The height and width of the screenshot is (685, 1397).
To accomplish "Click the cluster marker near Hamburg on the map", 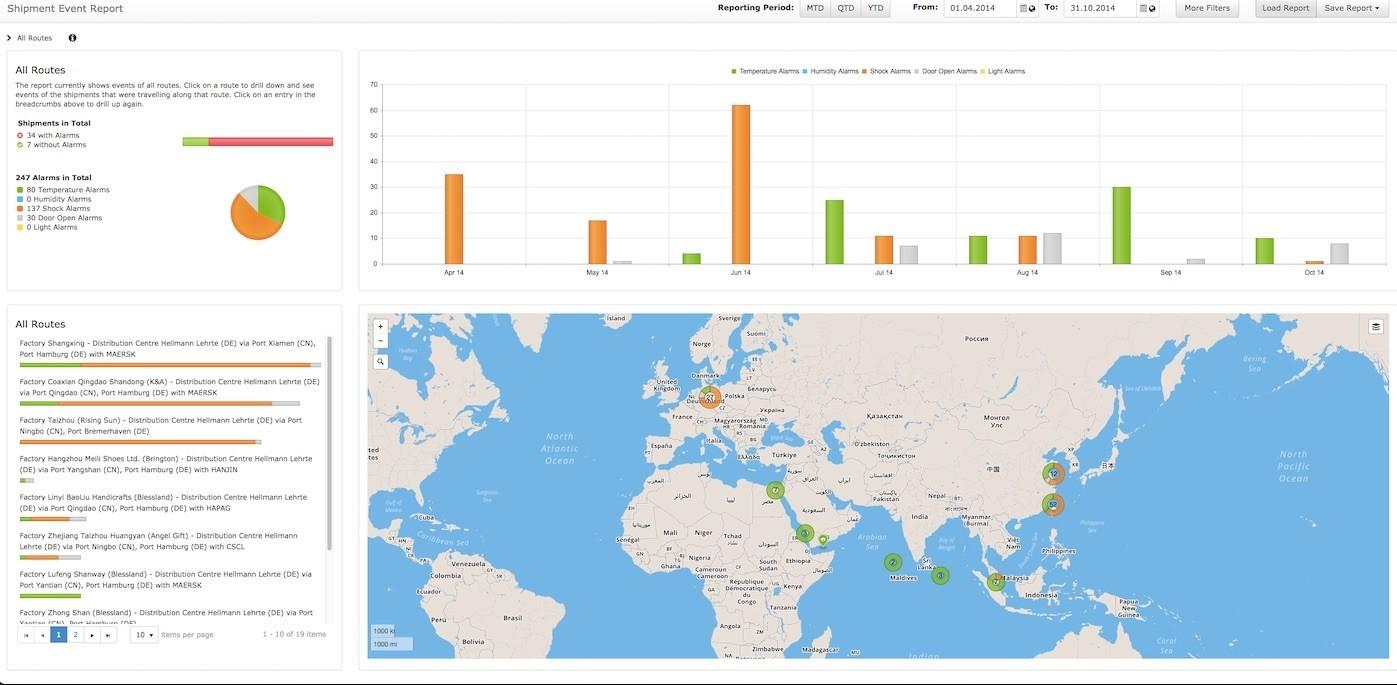I will pos(710,397).
